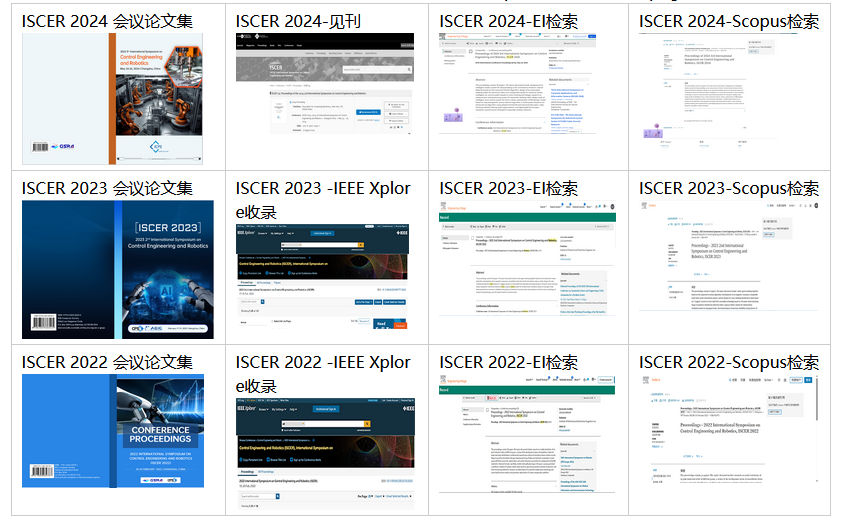Select the heading 'ISCER 2022 会议论文集'
This screenshot has width=849, height=527.
point(107,362)
